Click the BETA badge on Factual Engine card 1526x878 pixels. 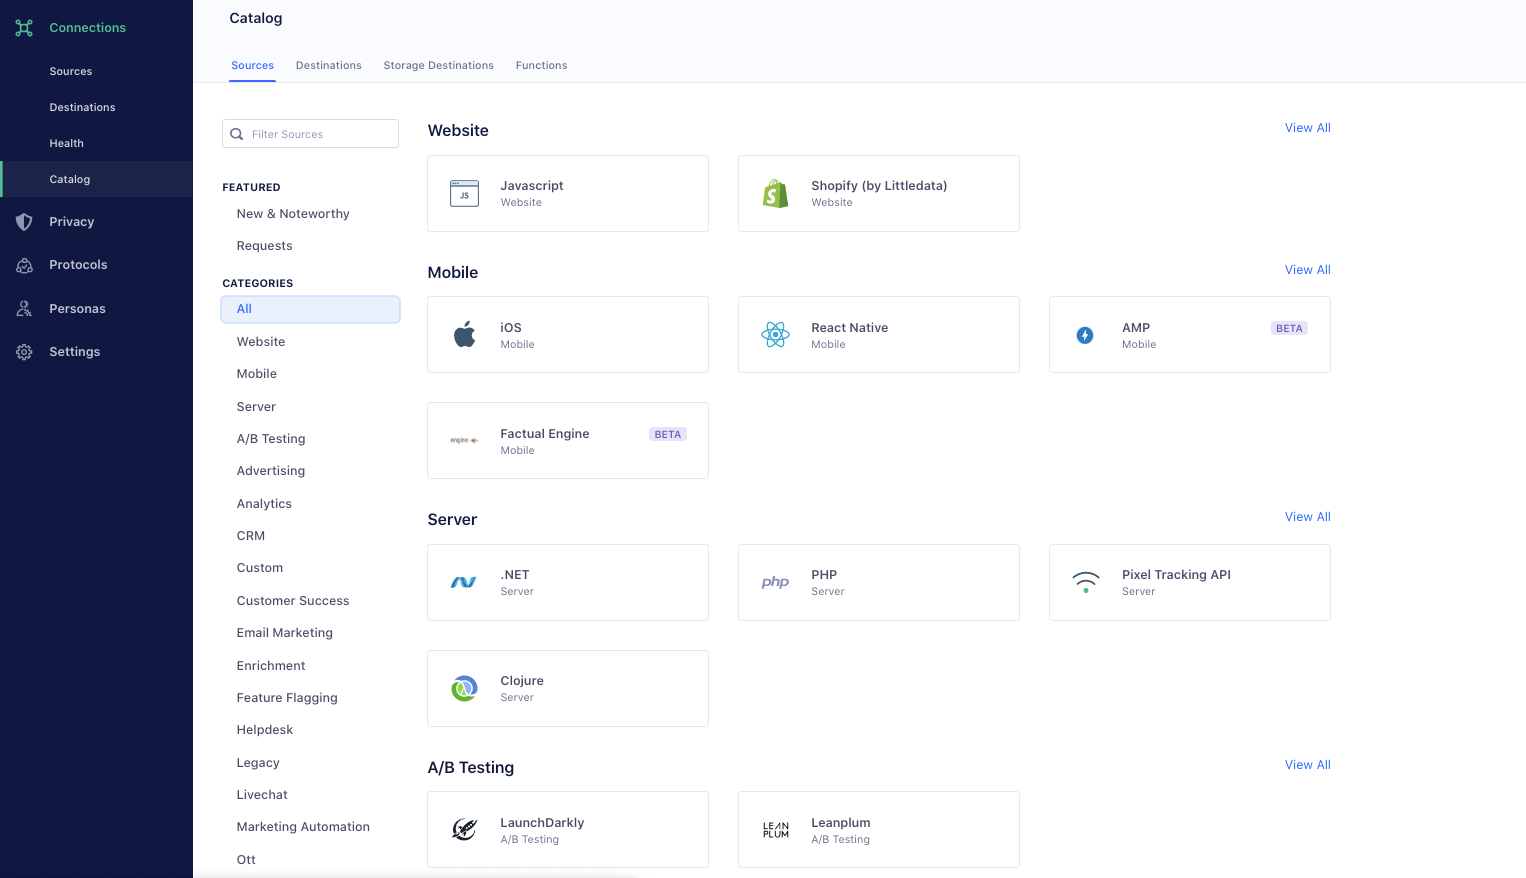coord(668,435)
